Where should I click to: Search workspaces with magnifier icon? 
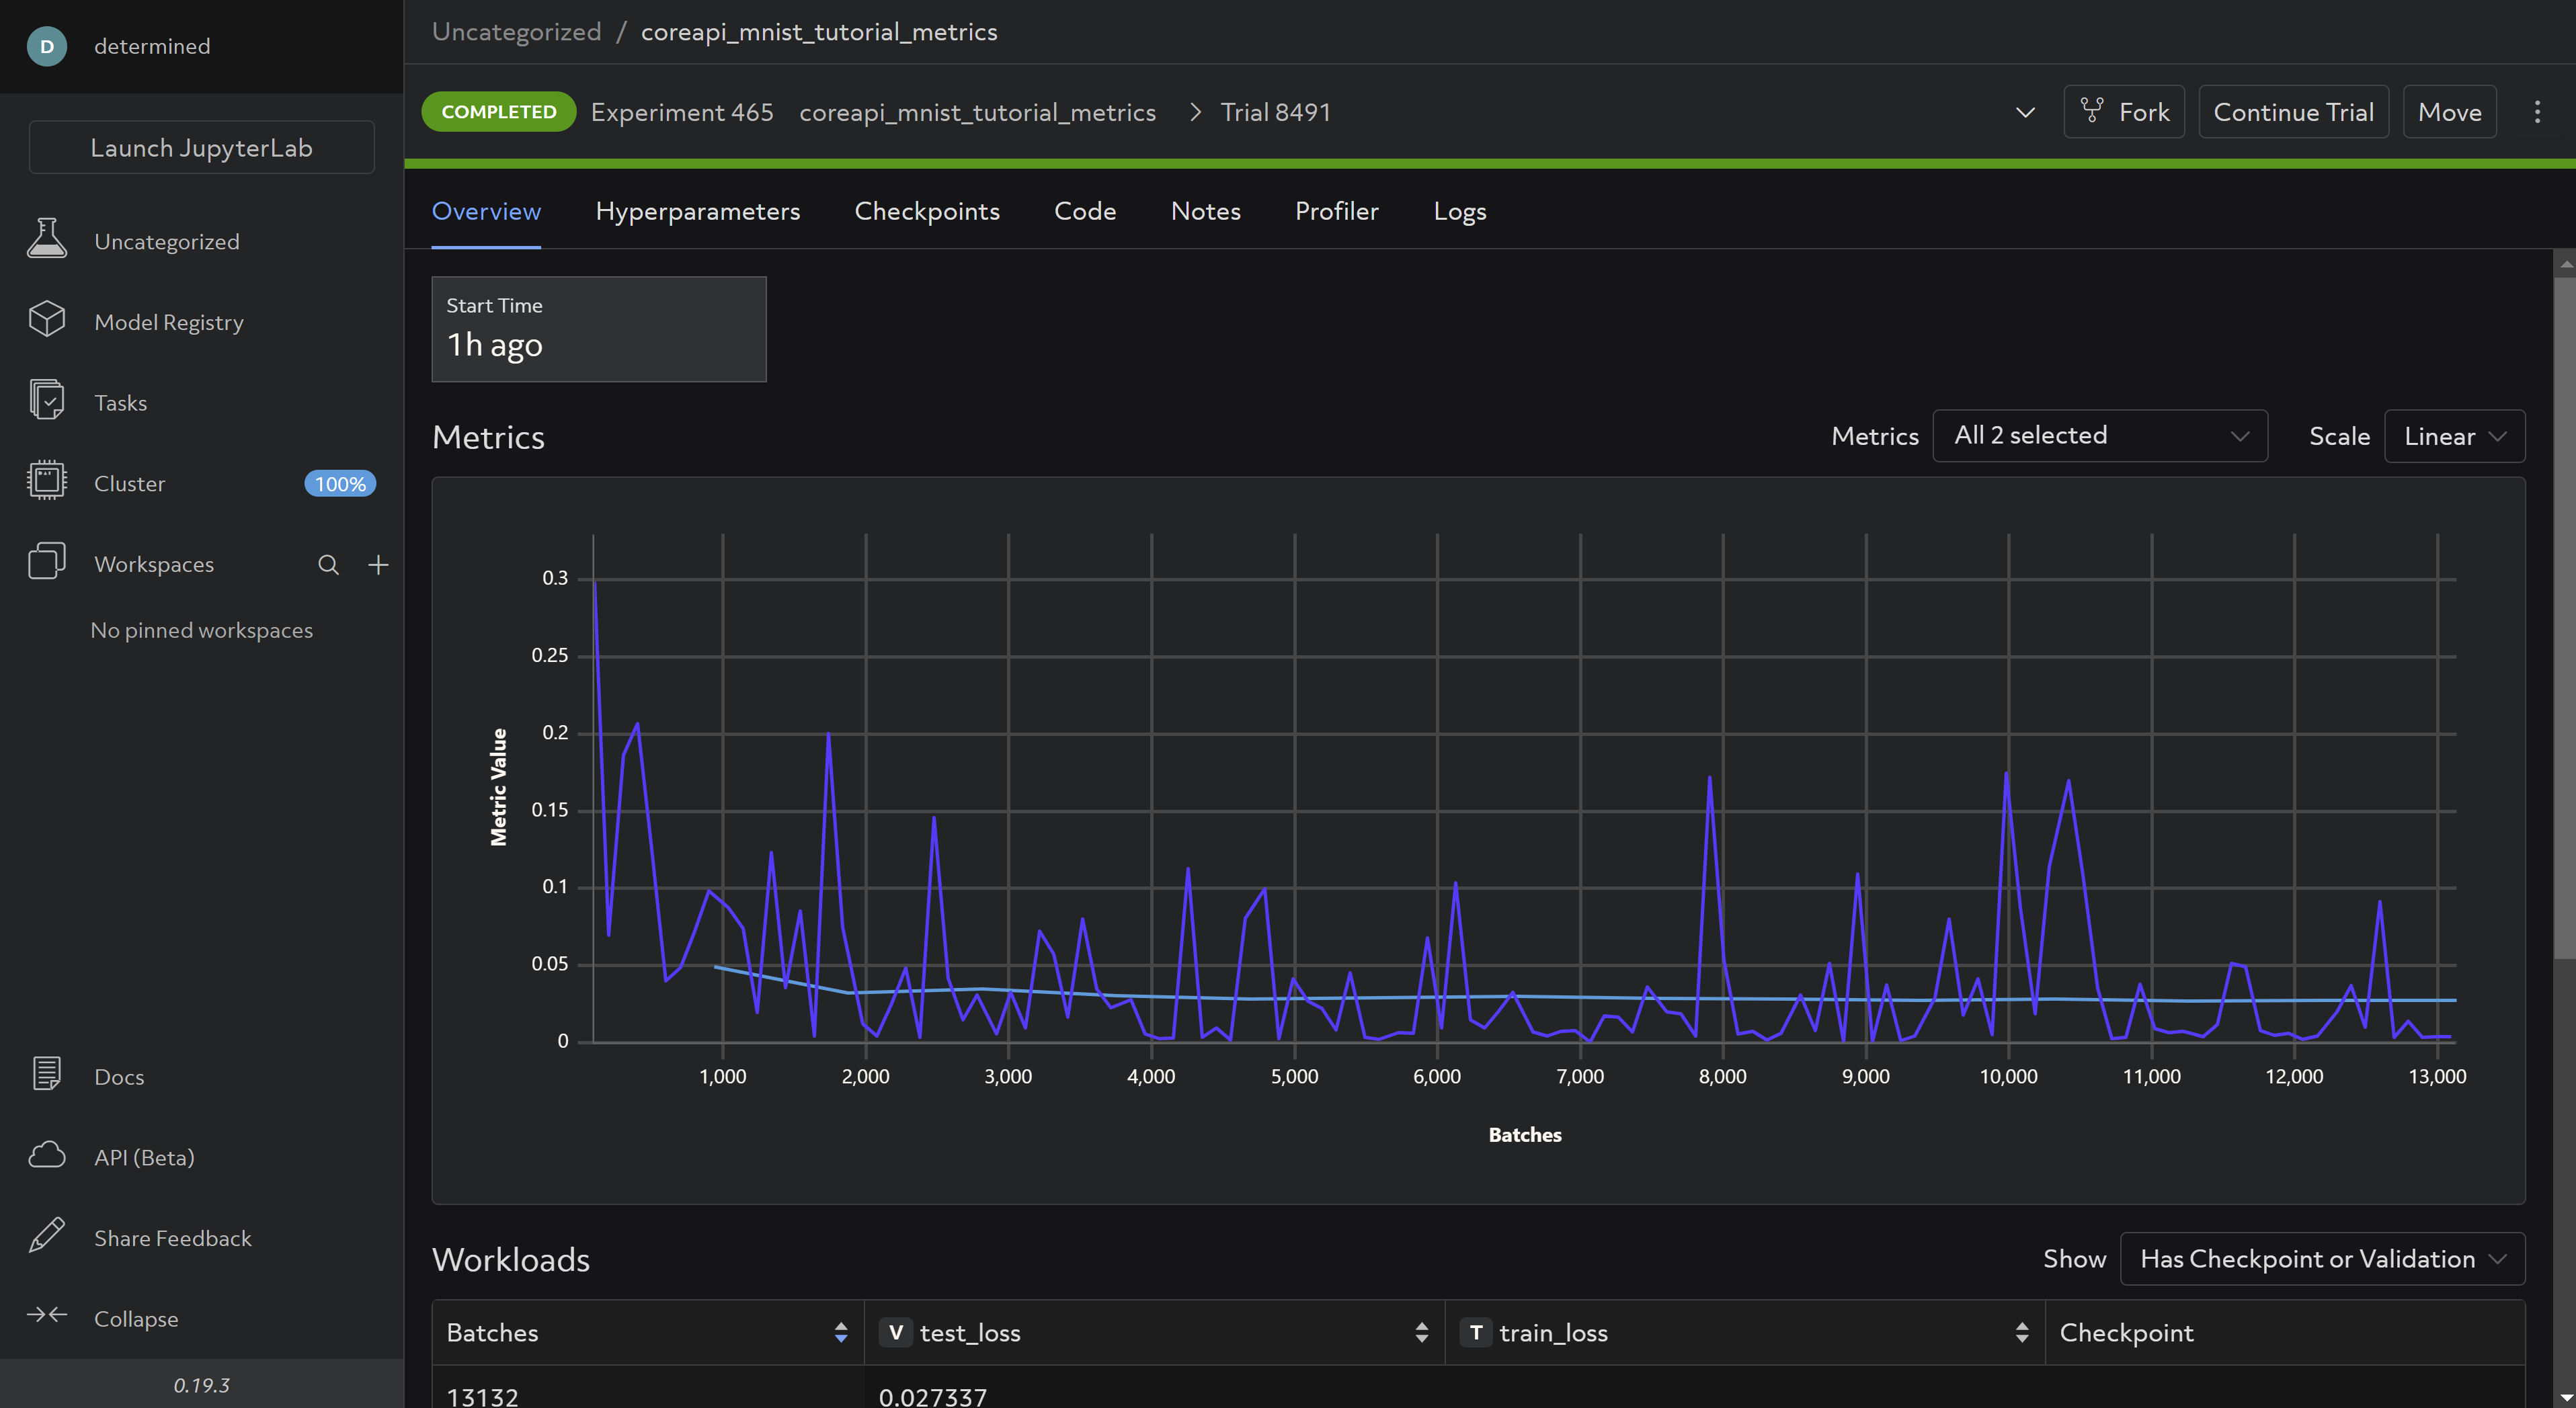[x=328, y=565]
